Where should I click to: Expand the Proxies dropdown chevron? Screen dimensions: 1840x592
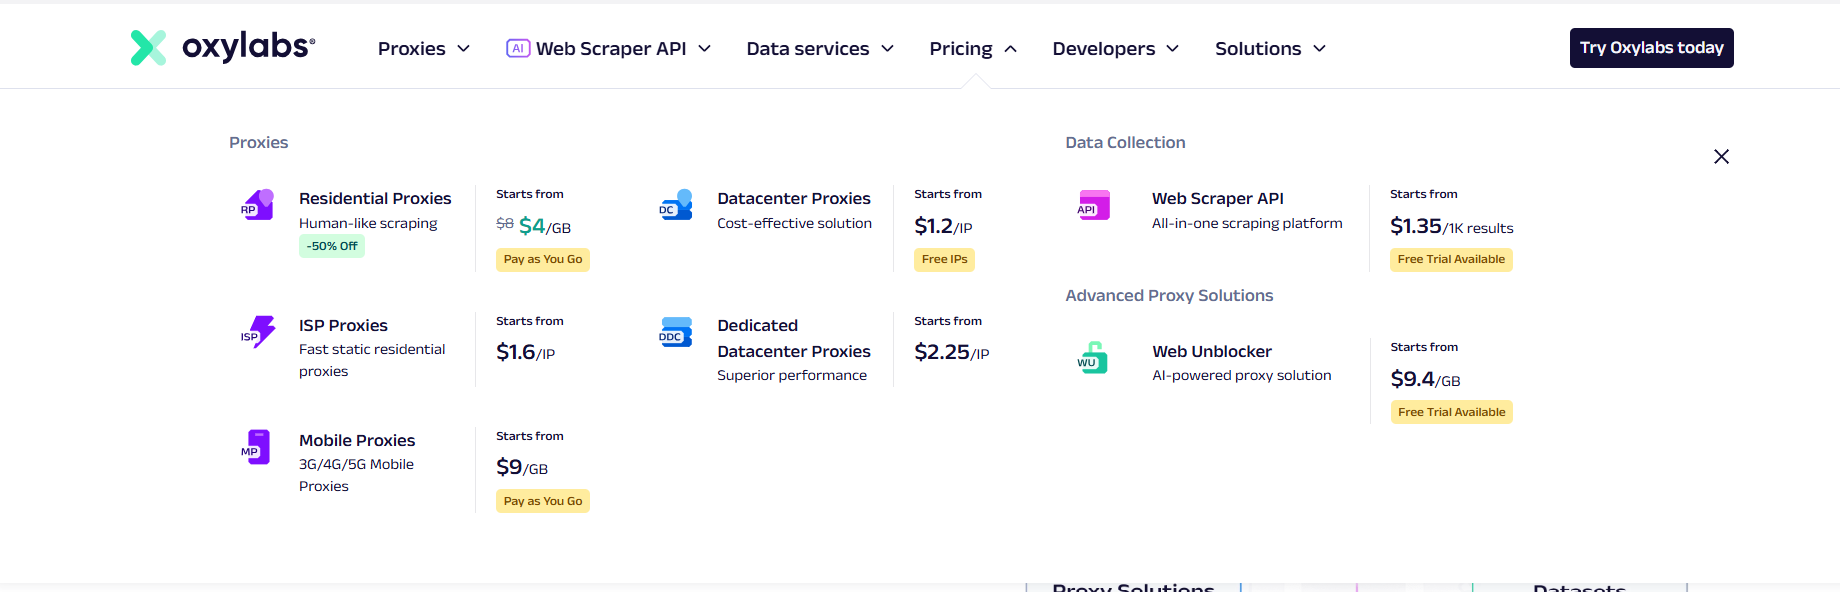coord(463,48)
